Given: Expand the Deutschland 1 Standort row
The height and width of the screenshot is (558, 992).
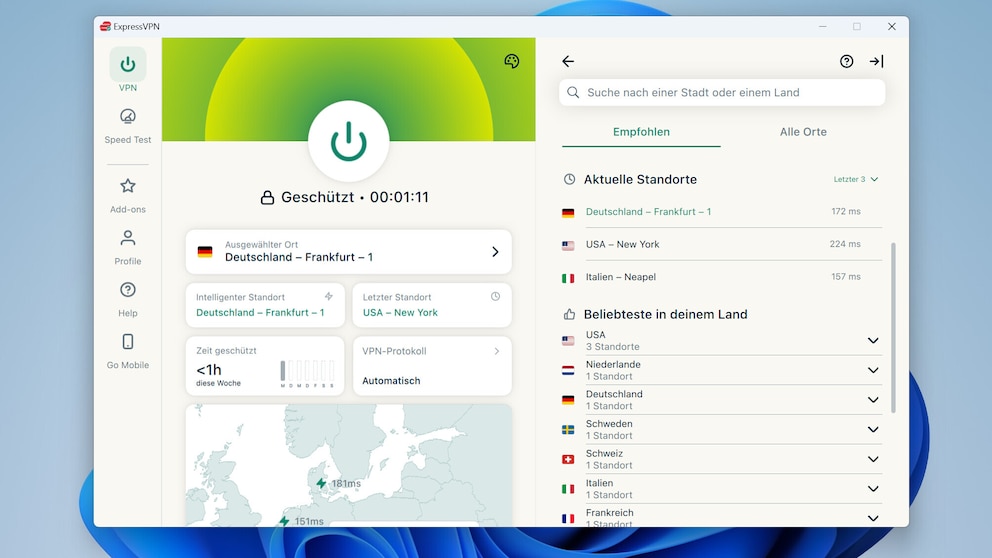Looking at the screenshot, I should (x=722, y=400).
